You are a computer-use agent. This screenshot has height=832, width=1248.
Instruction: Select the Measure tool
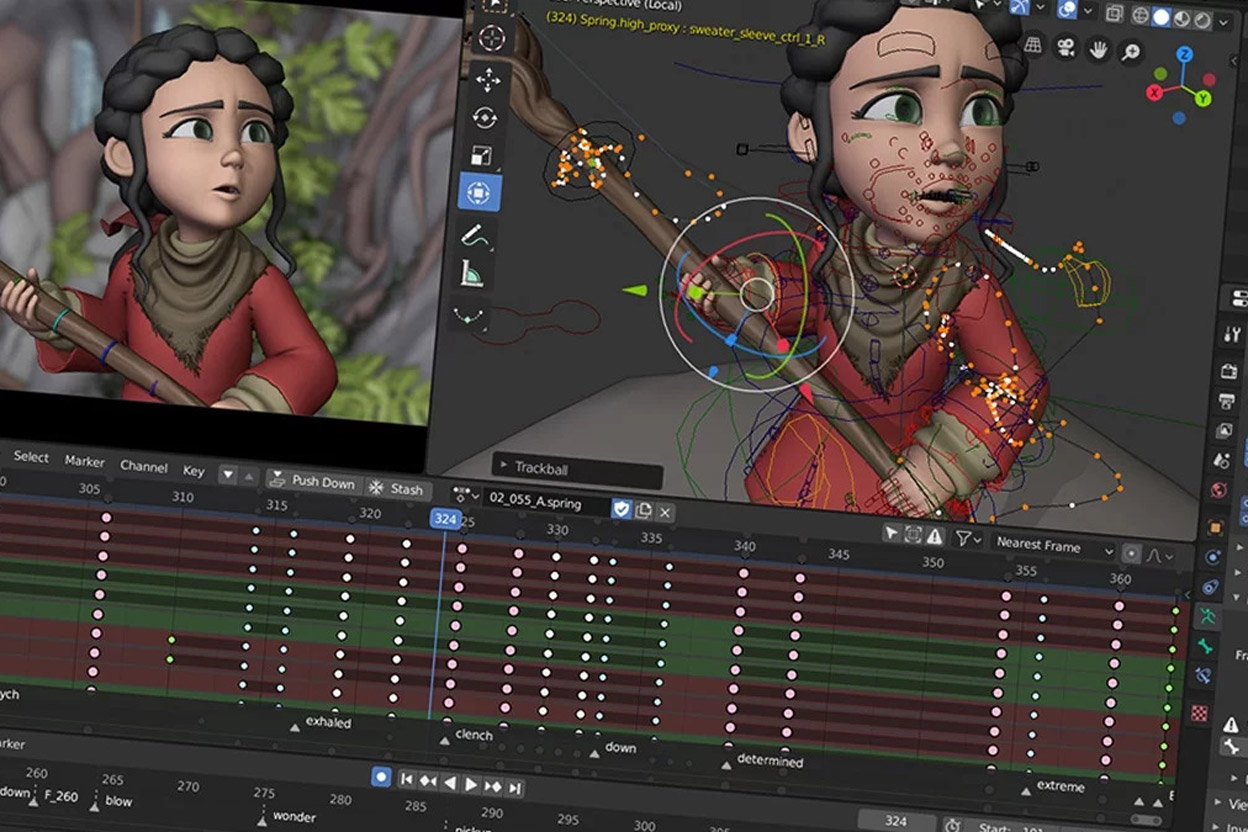point(472,273)
